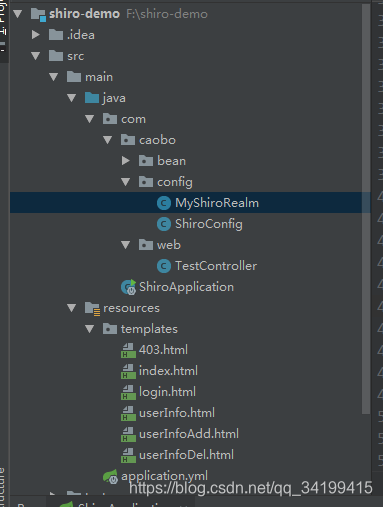Open the TestController class
Viewport: 383px width, 507px height.
click(216, 266)
